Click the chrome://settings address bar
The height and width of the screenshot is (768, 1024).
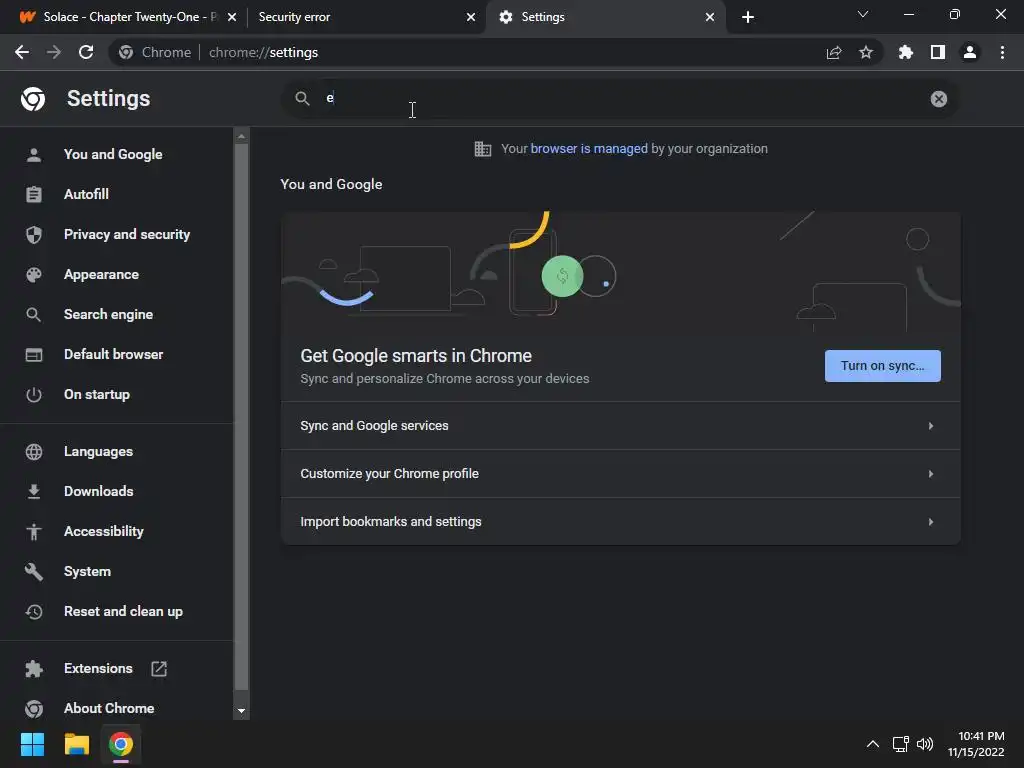[496, 52]
